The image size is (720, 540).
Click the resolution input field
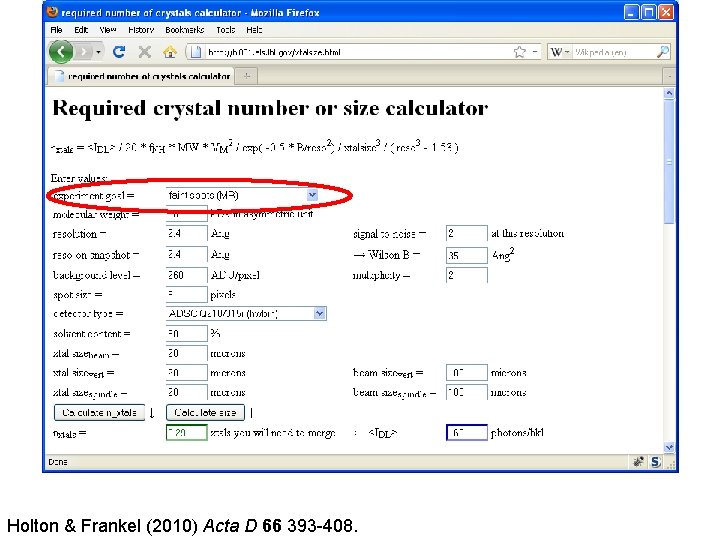[x=186, y=233]
